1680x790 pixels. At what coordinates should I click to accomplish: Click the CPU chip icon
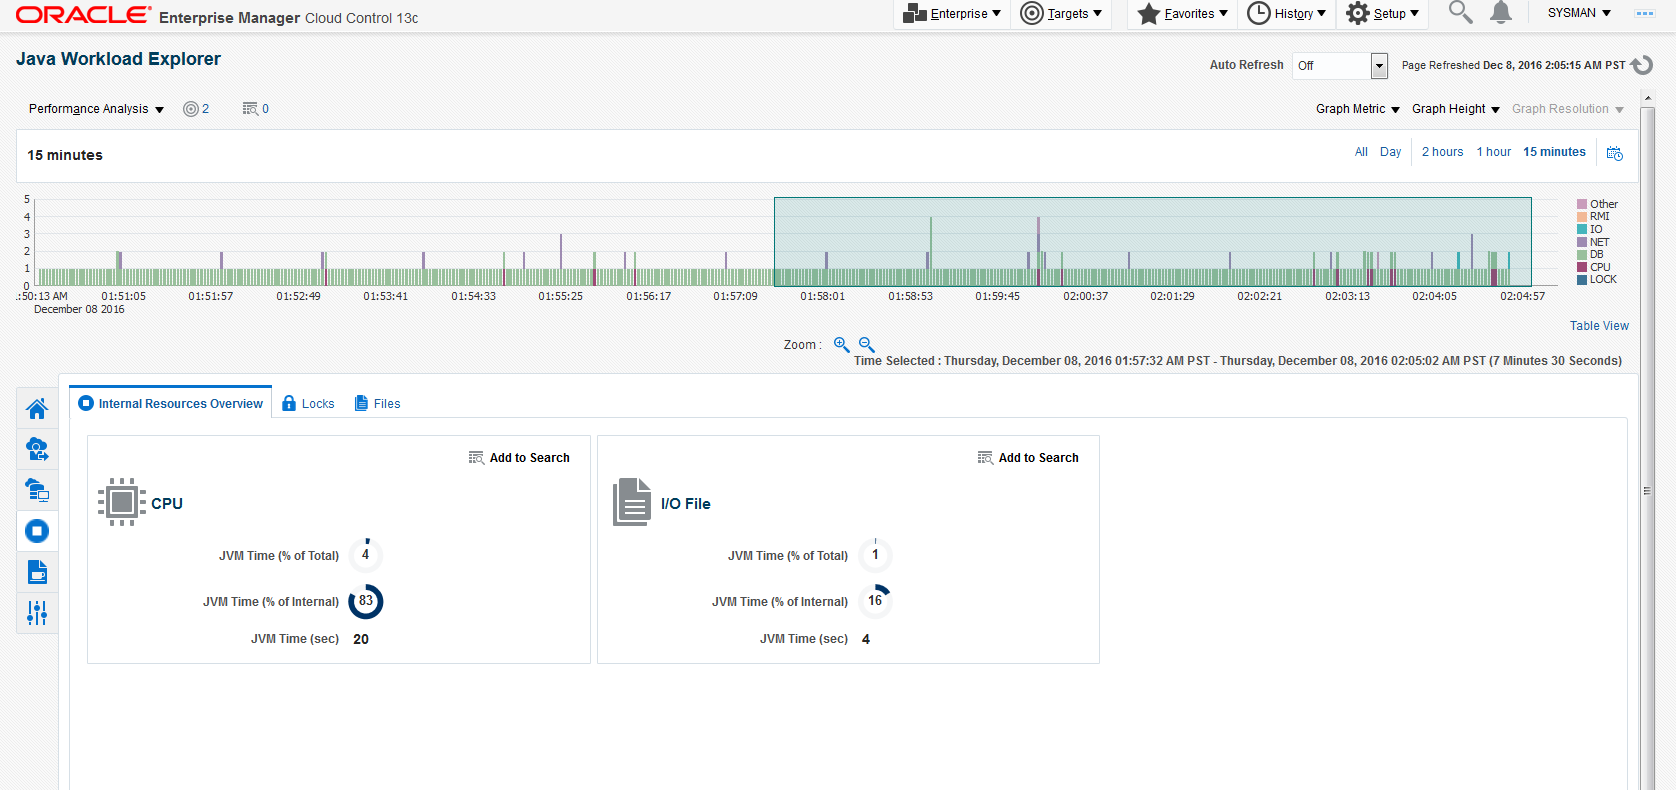point(122,502)
